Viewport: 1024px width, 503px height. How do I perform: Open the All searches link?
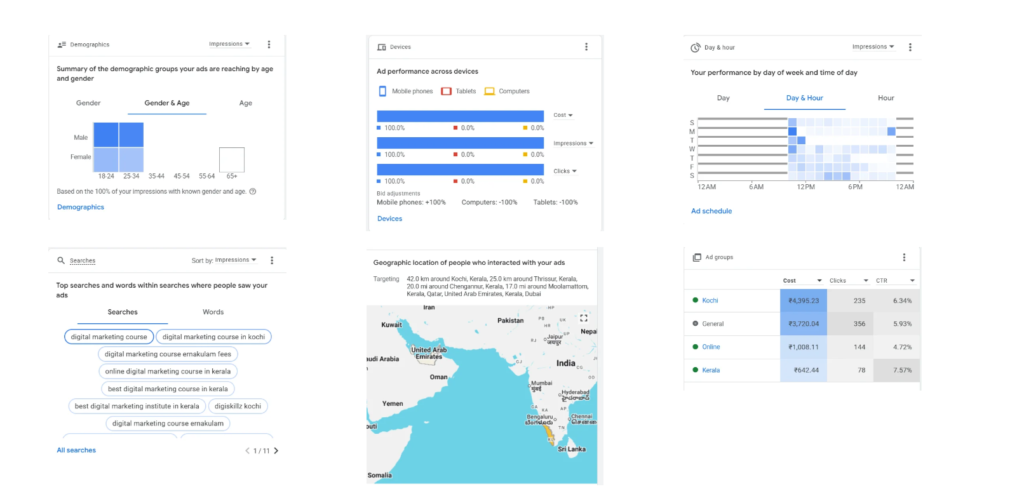coord(76,450)
